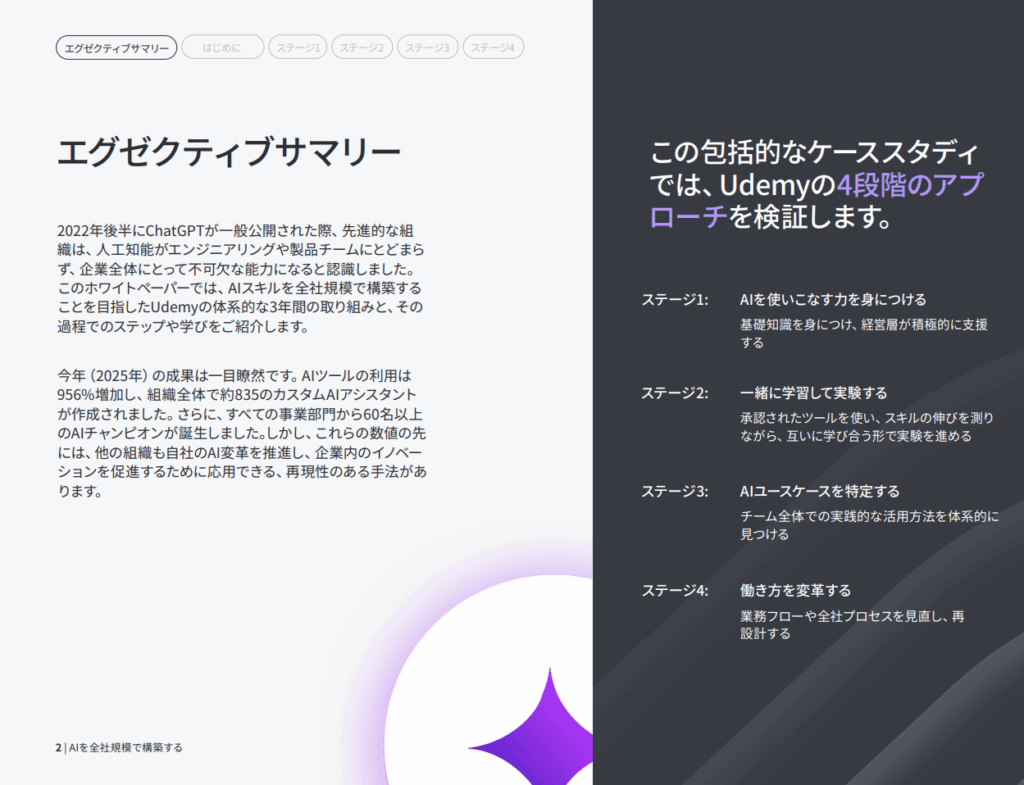1024x785 pixels.
Task: Click the ステージ2: label in the dark panel
Action: pos(675,392)
